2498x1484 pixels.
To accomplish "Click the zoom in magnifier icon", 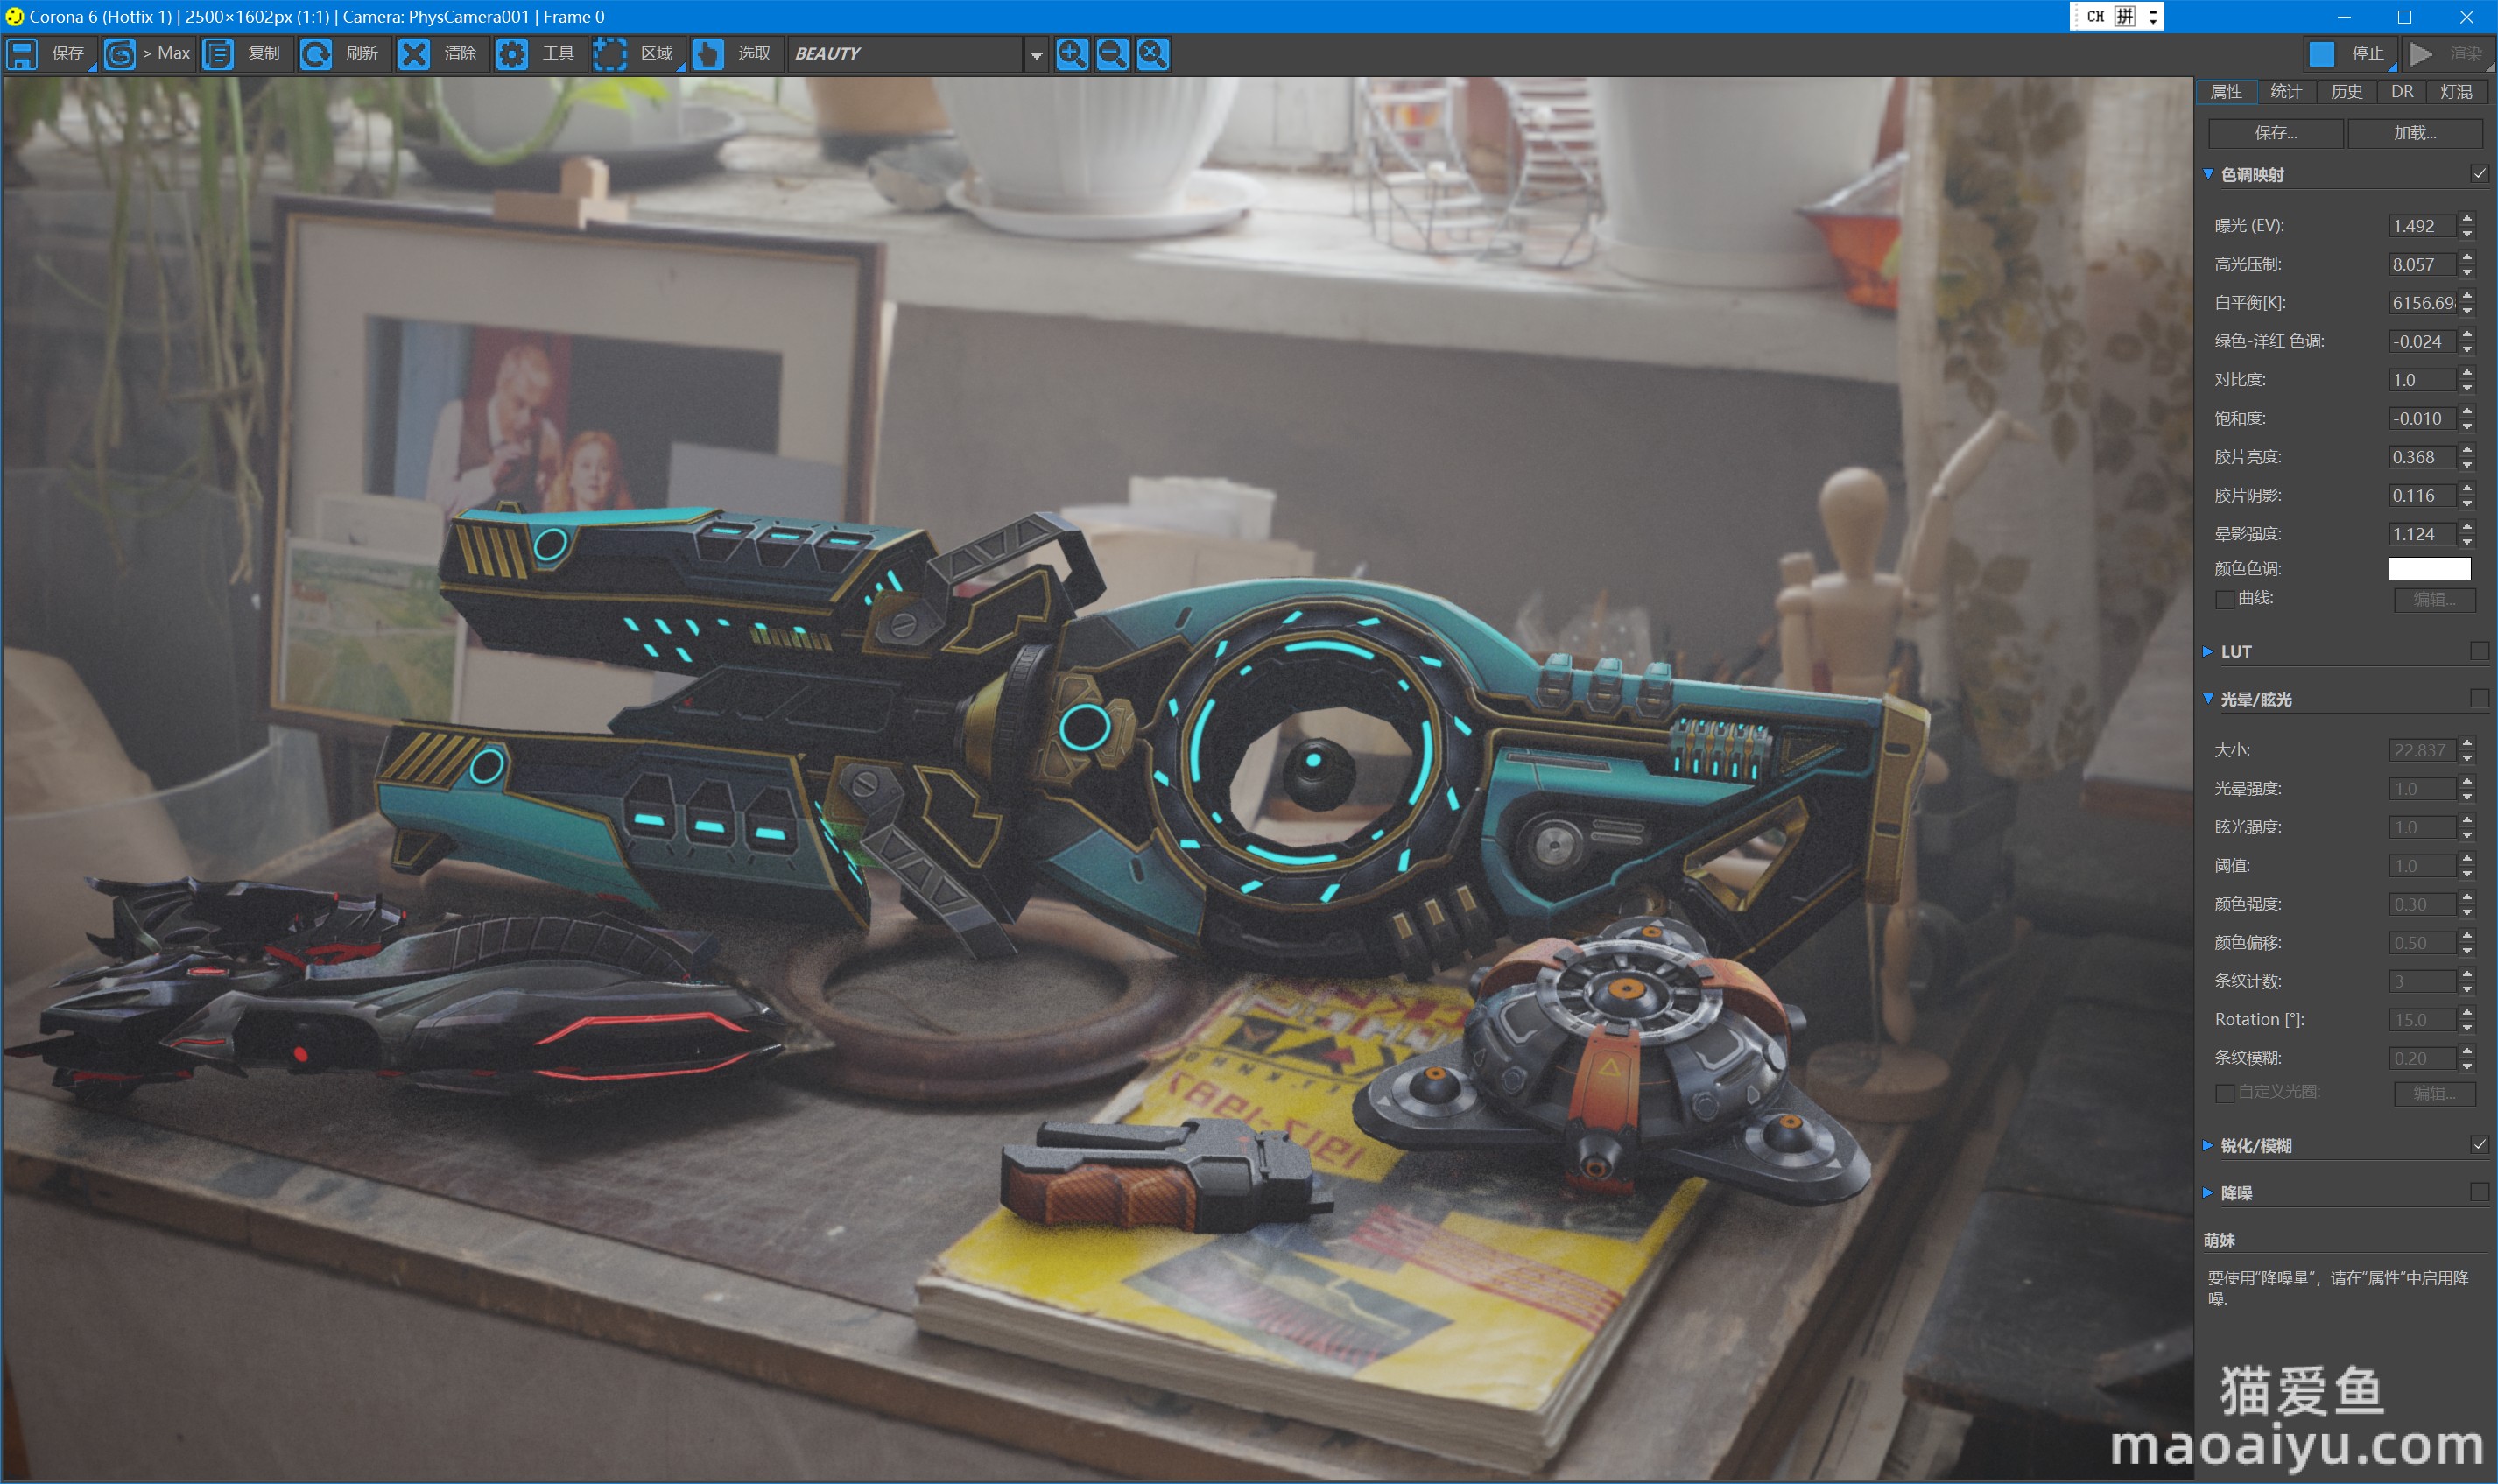I will tap(1071, 54).
